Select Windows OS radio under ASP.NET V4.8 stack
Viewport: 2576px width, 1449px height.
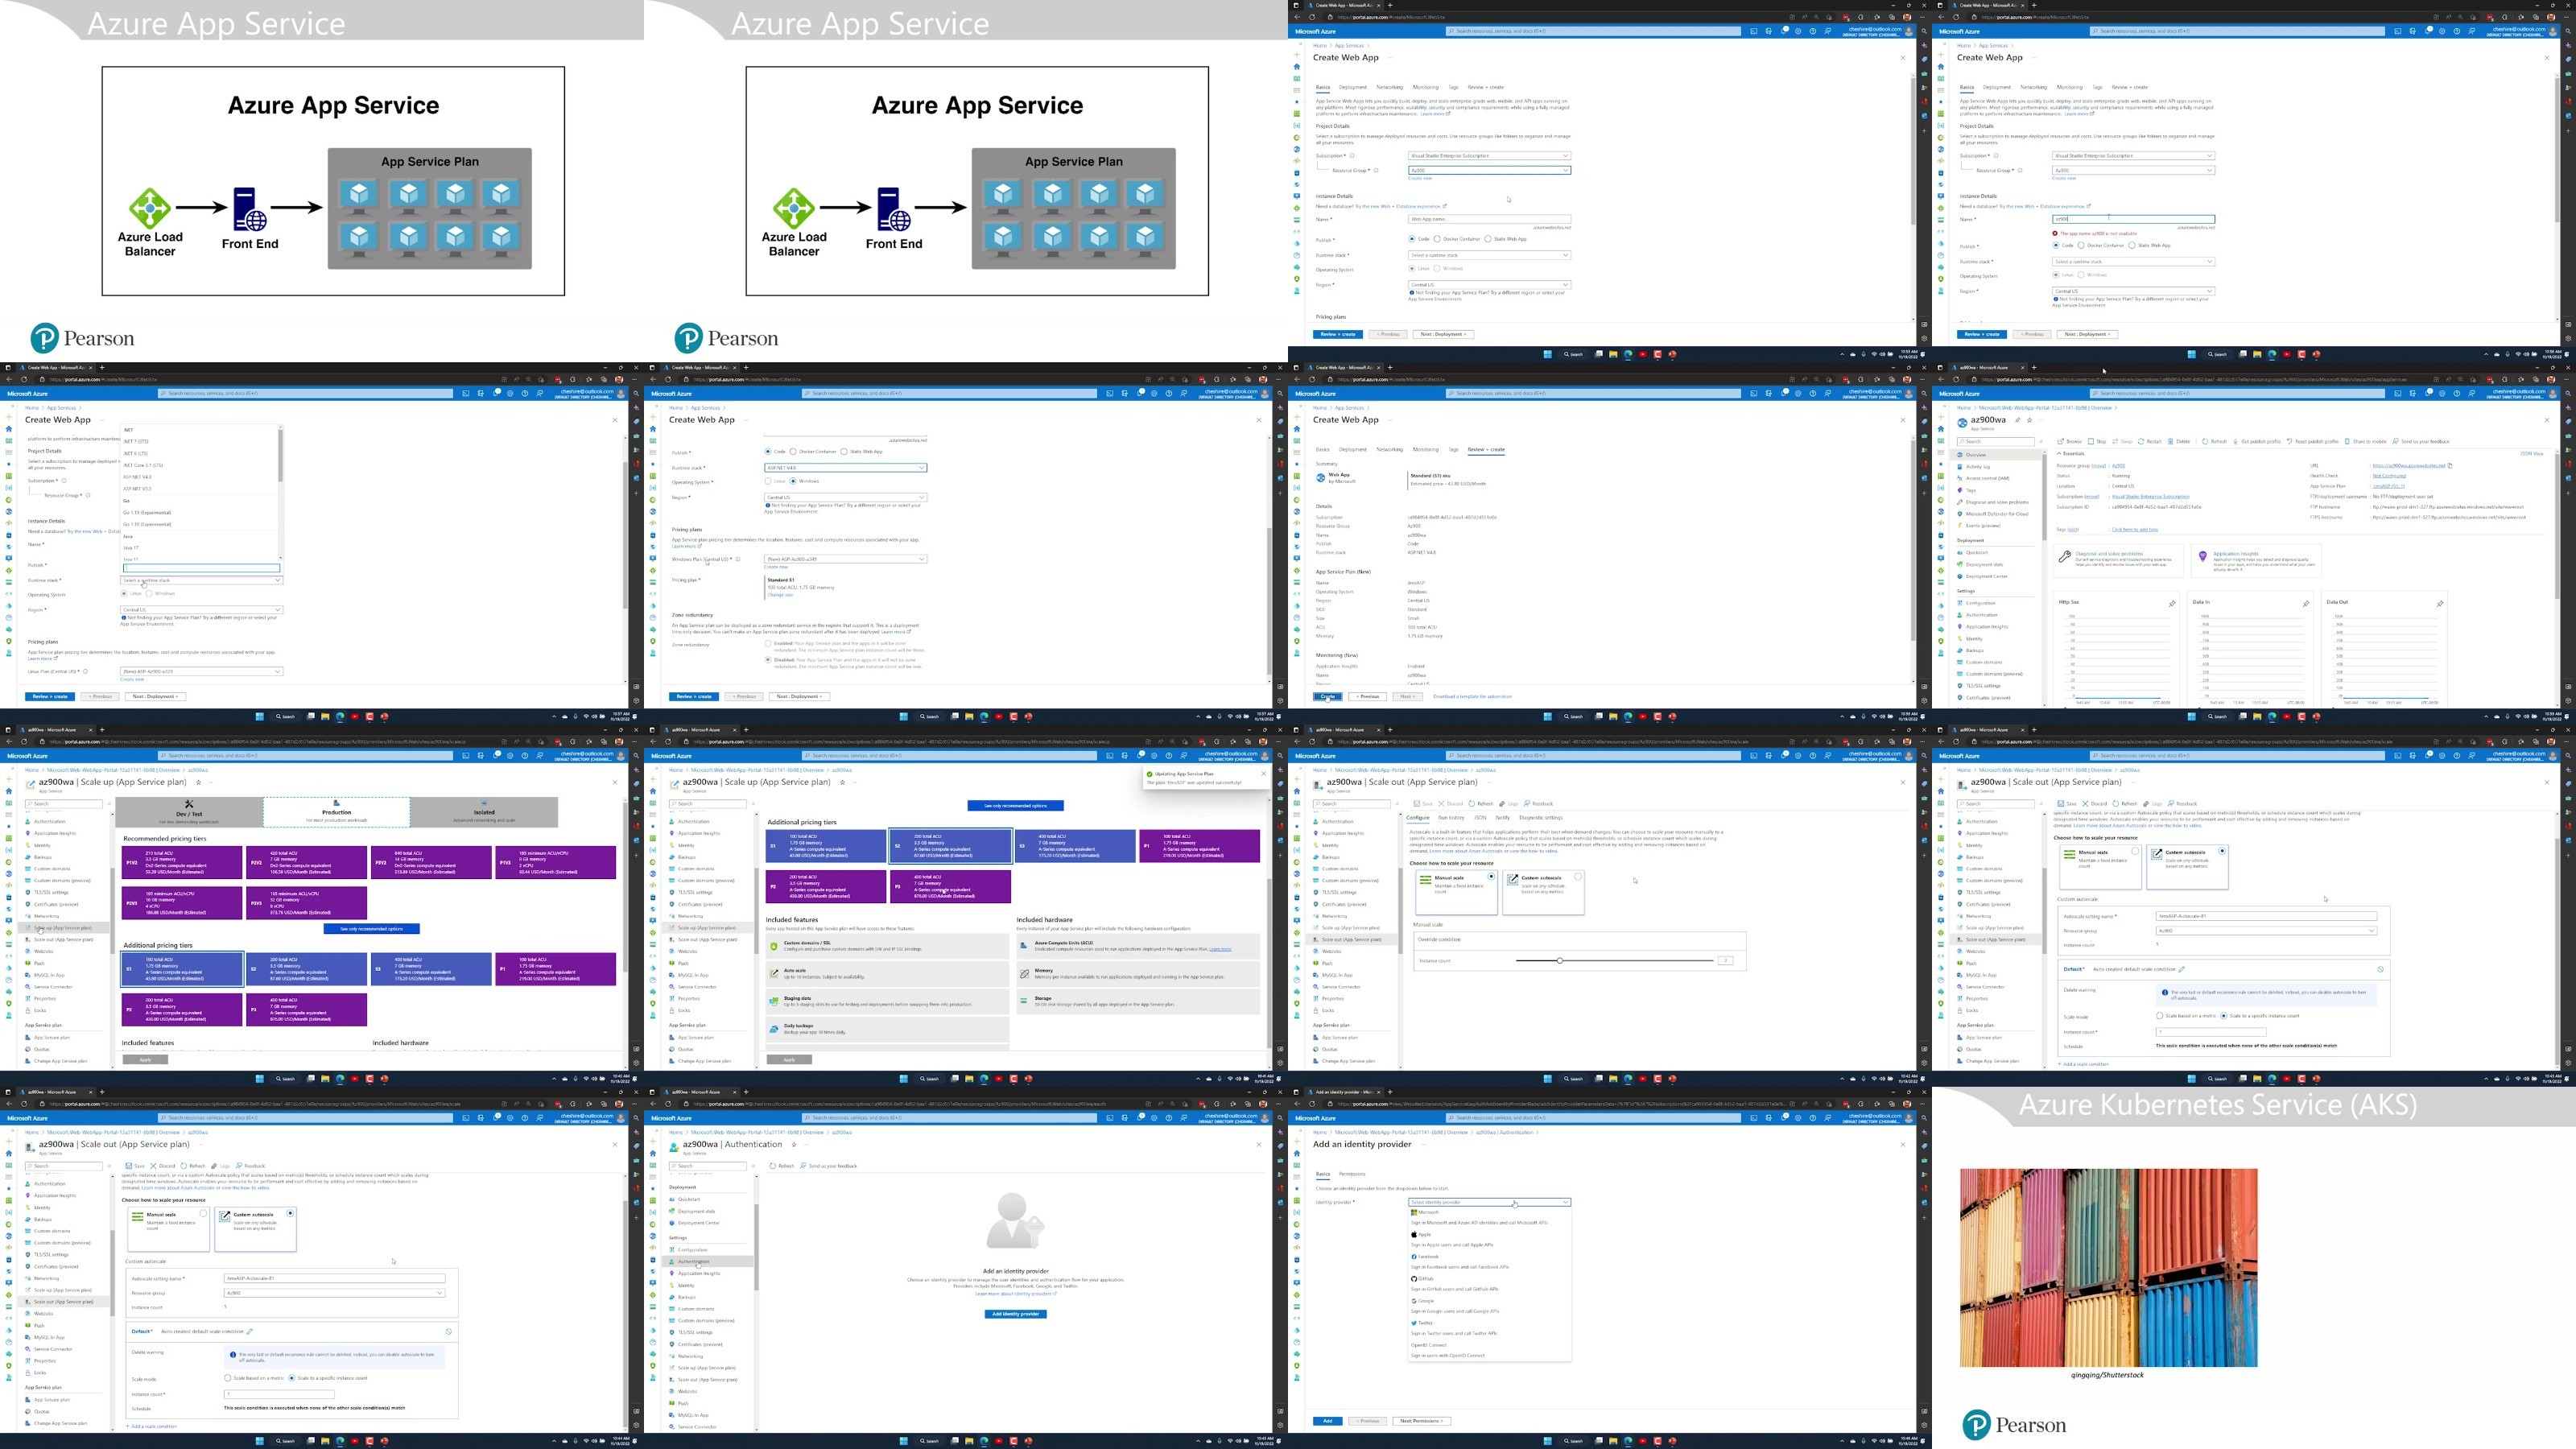click(x=793, y=482)
